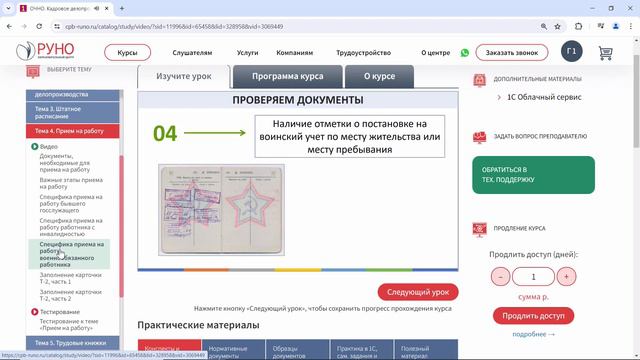Increase extension days with plus button
The height and width of the screenshot is (360, 640).
(566, 276)
